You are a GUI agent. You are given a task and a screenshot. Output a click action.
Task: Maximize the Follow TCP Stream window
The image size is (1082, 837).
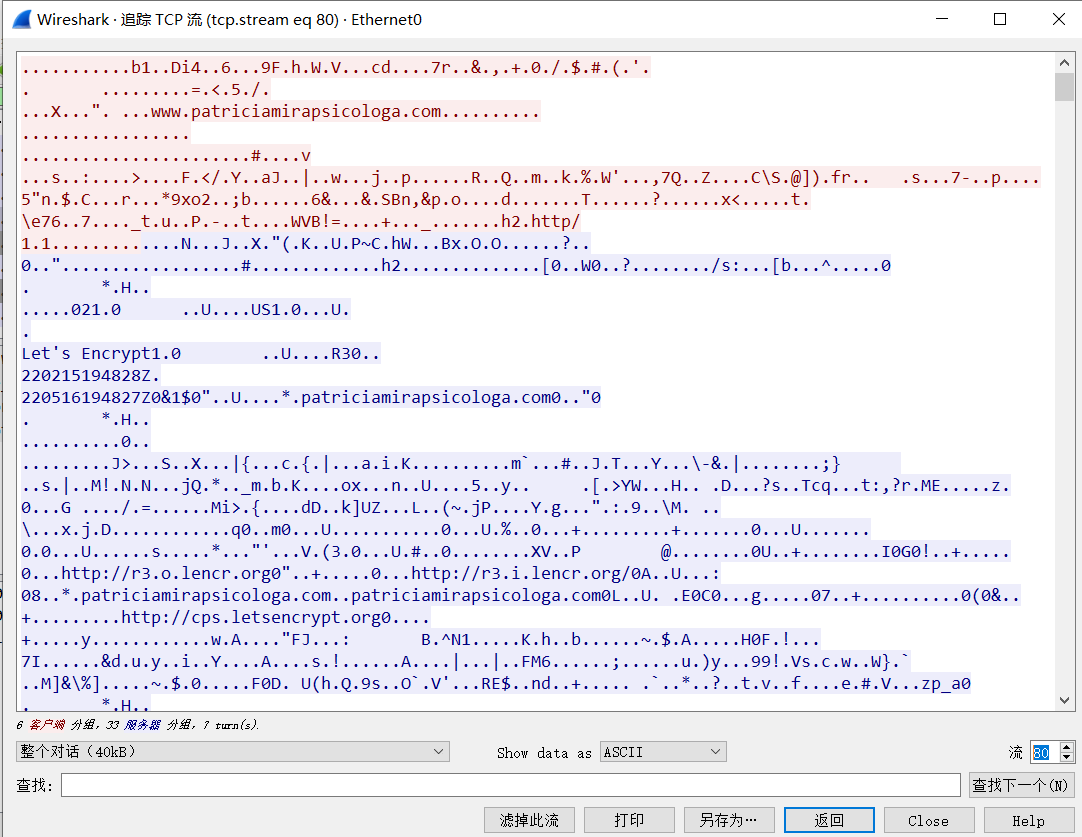(x=999, y=19)
